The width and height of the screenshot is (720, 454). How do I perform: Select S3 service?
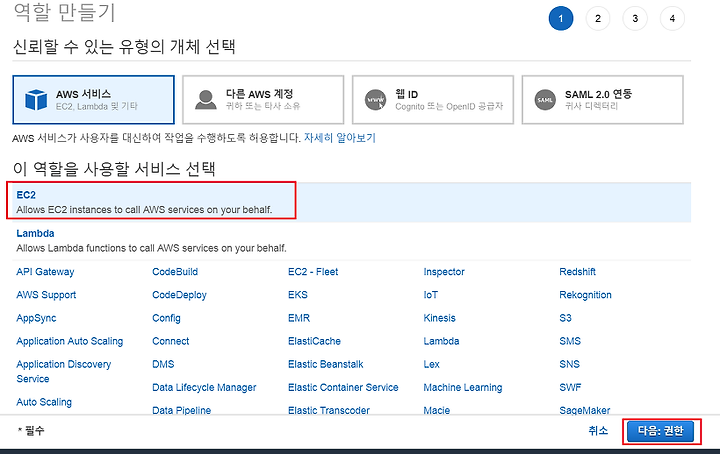coord(565,318)
